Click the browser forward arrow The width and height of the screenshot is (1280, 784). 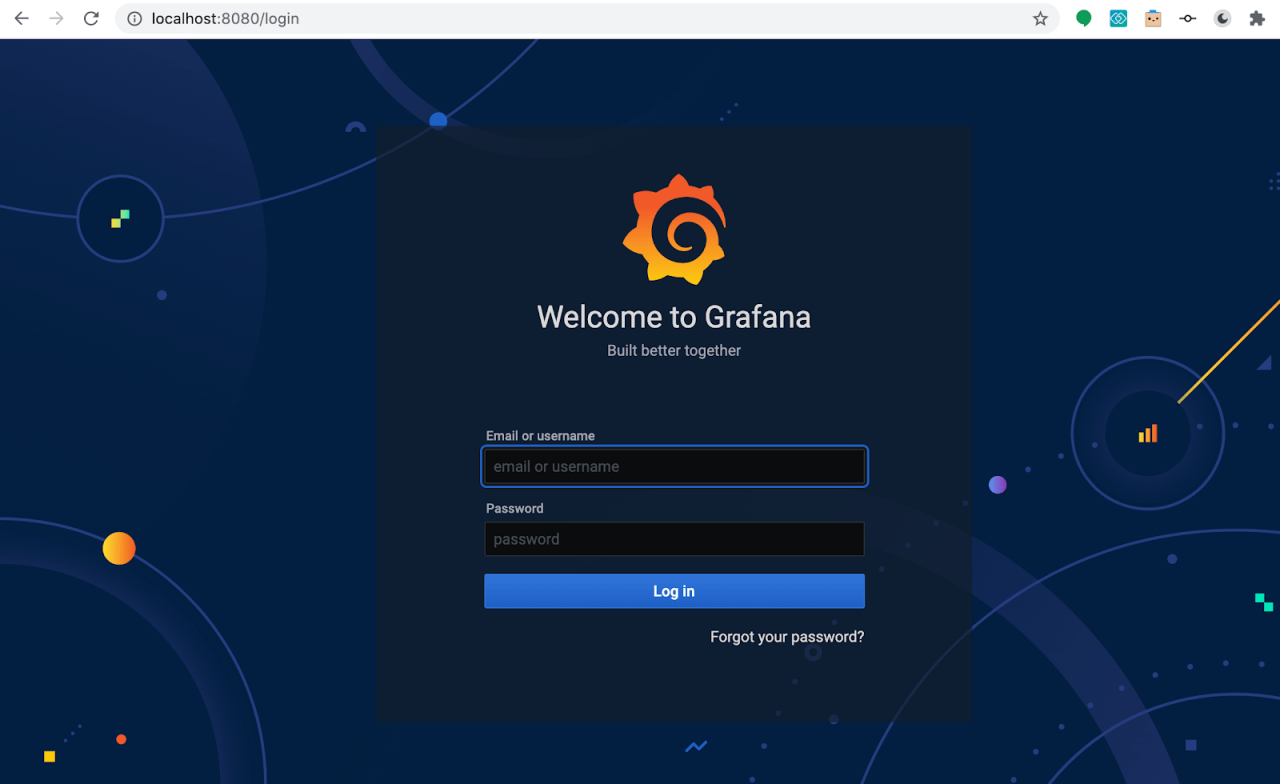57,19
